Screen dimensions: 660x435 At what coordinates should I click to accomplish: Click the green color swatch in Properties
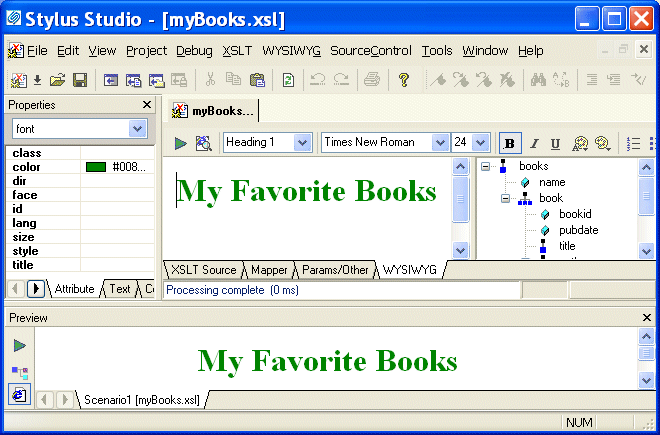(x=96, y=167)
